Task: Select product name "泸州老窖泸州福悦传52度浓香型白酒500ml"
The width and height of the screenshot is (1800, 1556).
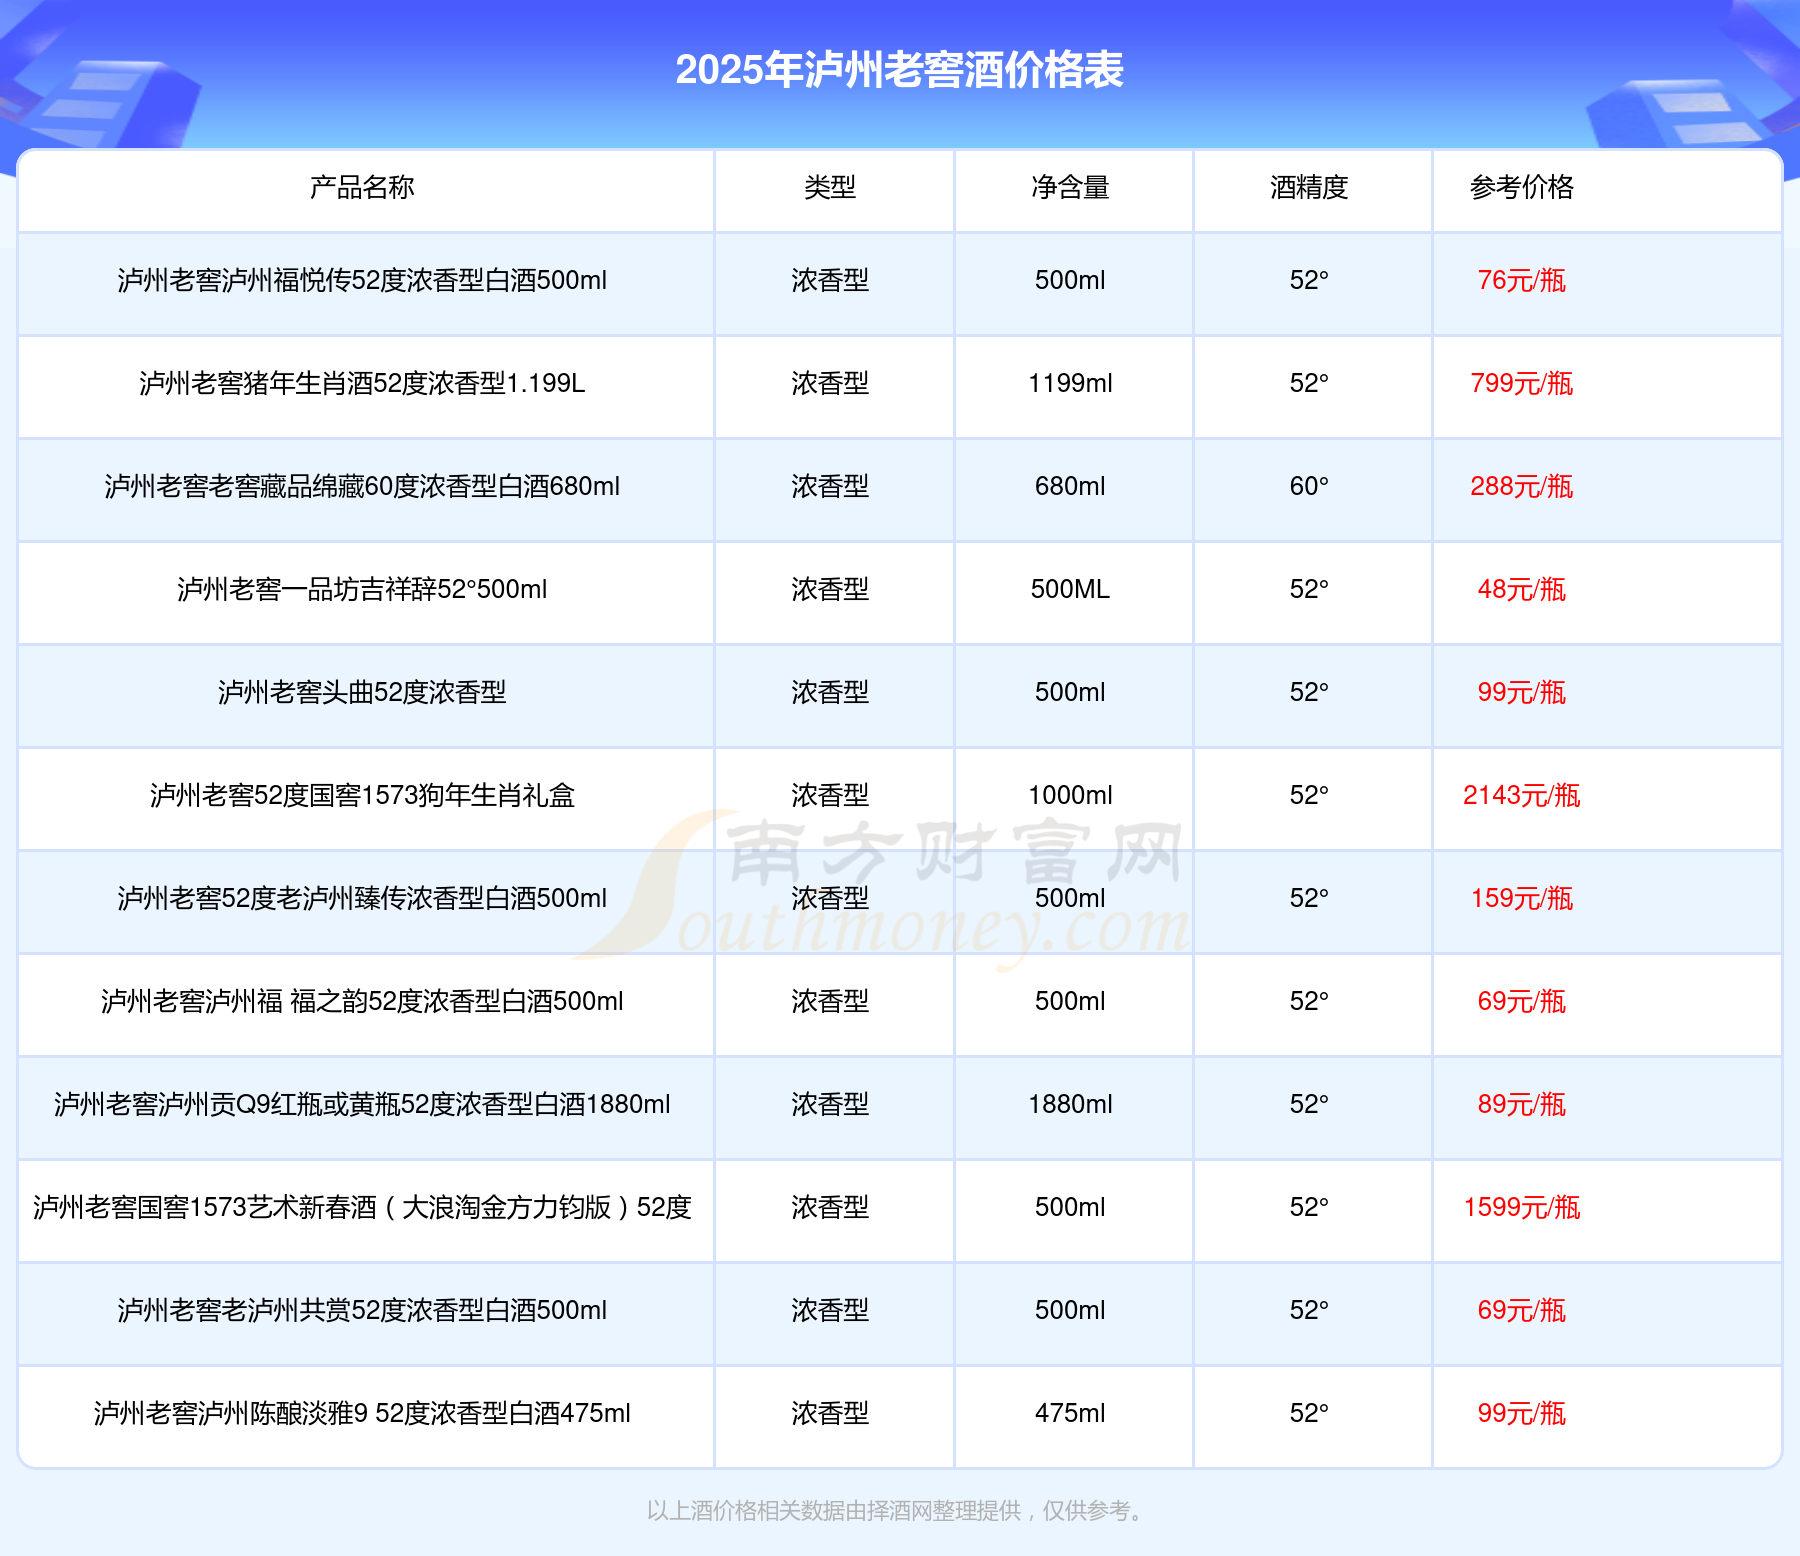Action: pos(362,280)
